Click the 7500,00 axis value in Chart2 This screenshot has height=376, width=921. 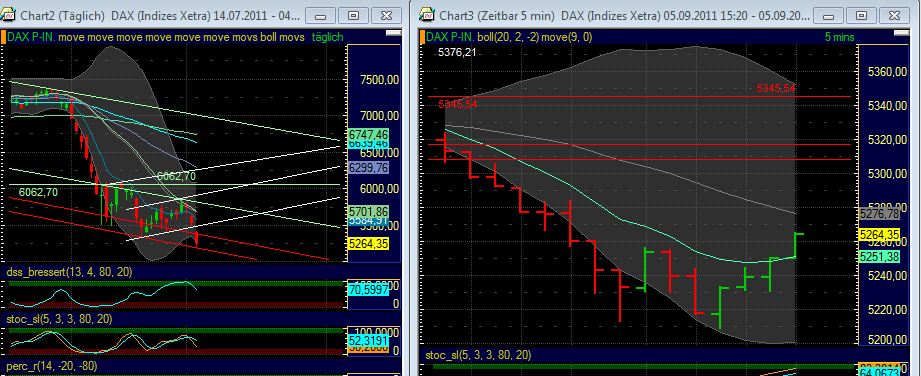pyautogui.click(x=379, y=80)
